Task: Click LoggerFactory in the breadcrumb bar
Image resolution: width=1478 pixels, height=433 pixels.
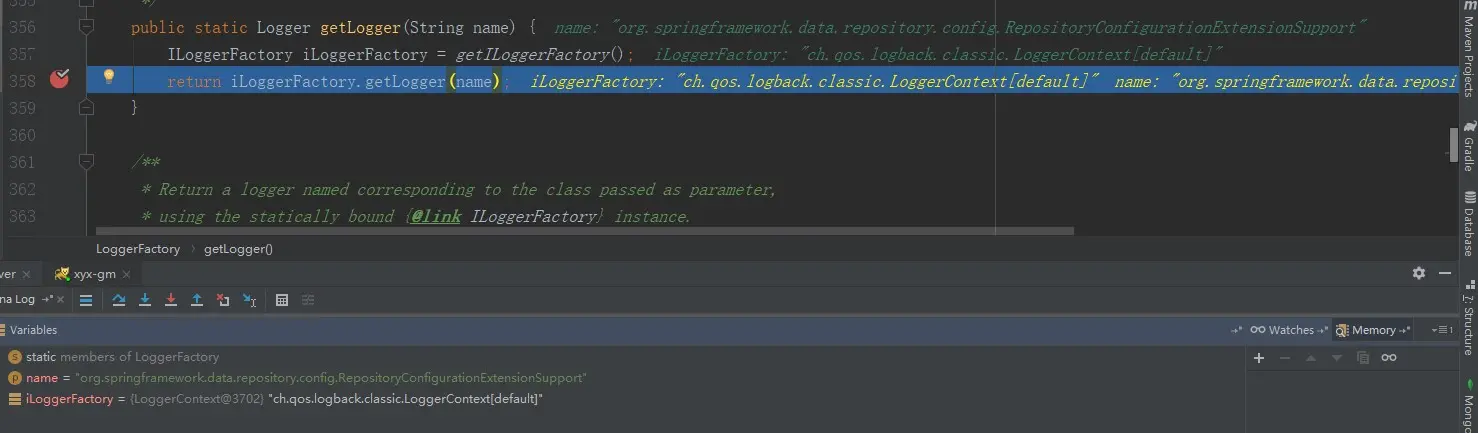Action: click(x=138, y=248)
